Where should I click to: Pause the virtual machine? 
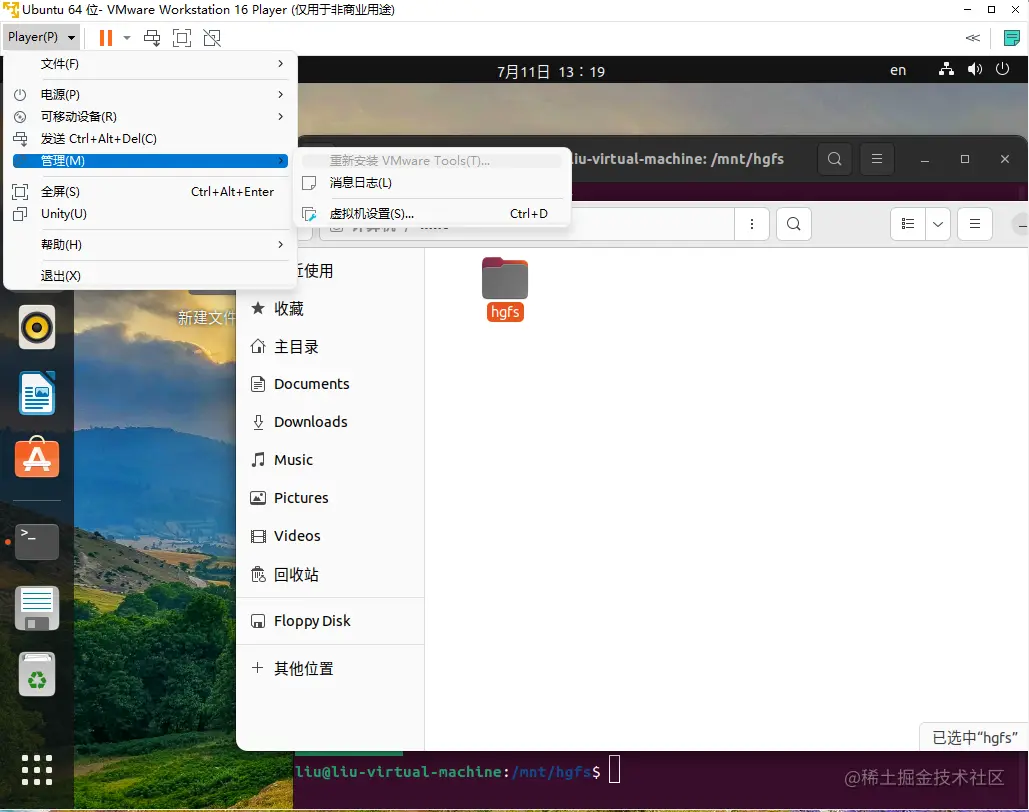click(x=106, y=38)
